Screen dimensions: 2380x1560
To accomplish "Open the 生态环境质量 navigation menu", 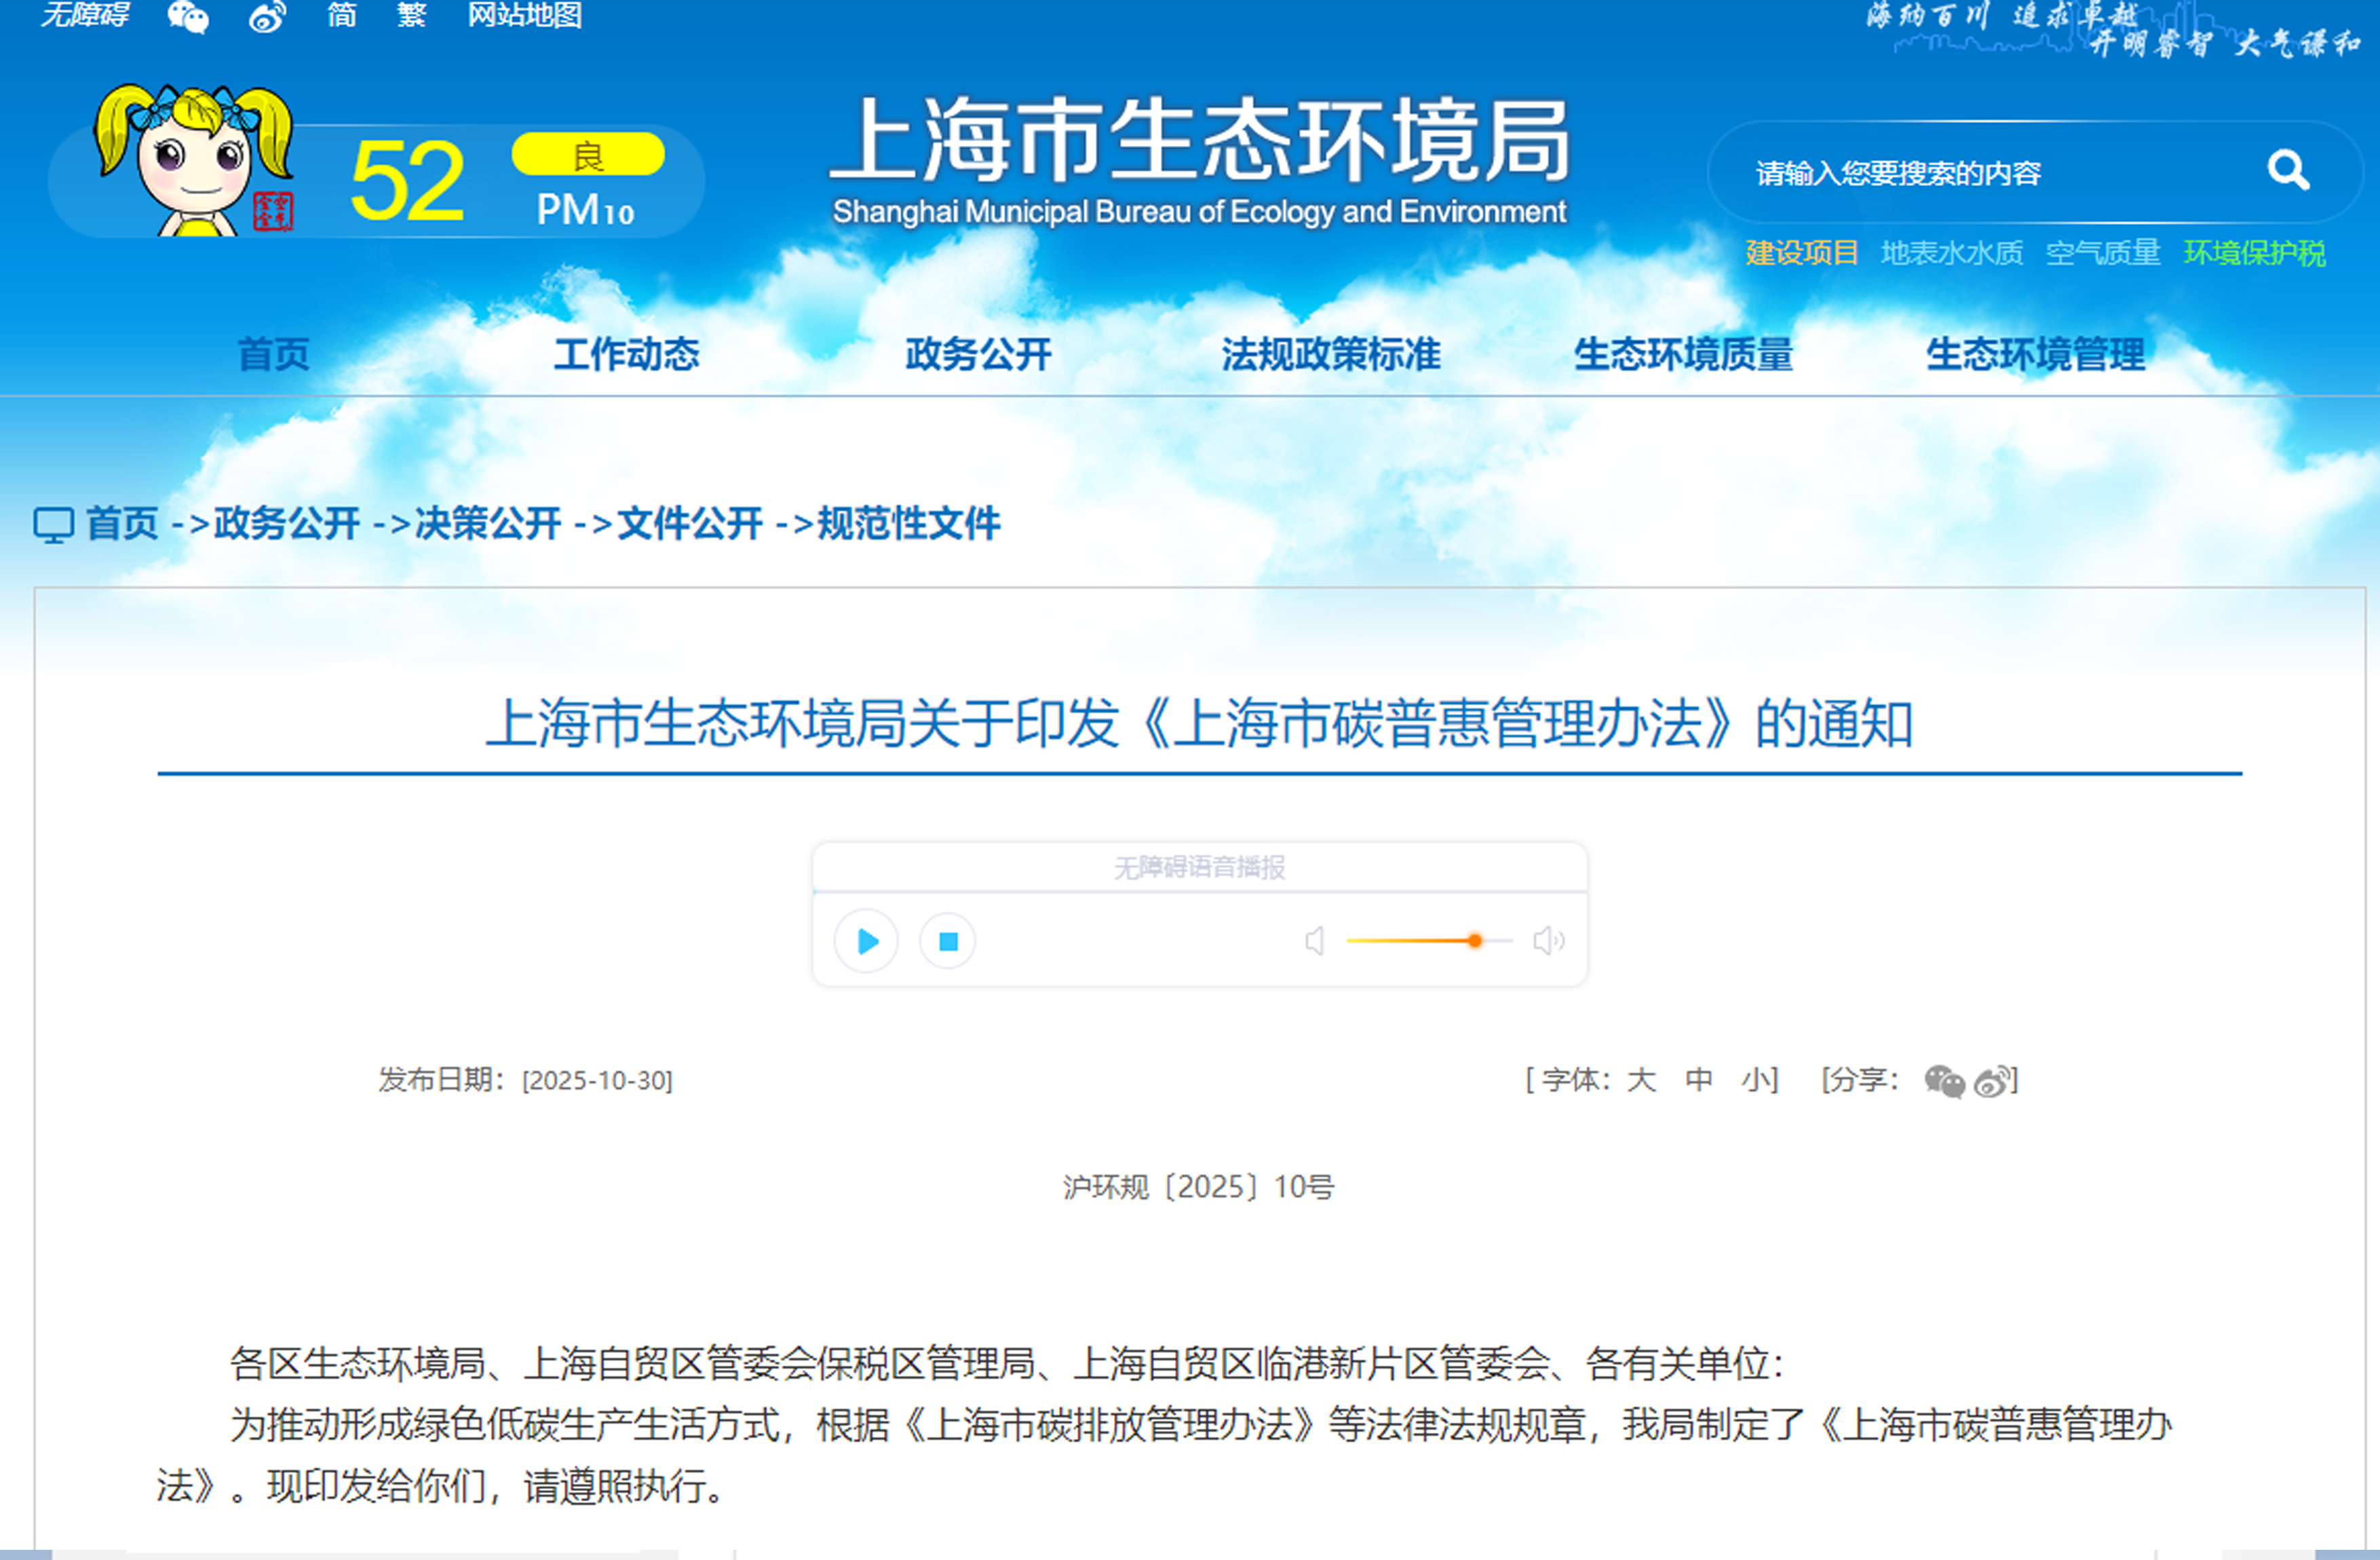I will pos(1683,354).
